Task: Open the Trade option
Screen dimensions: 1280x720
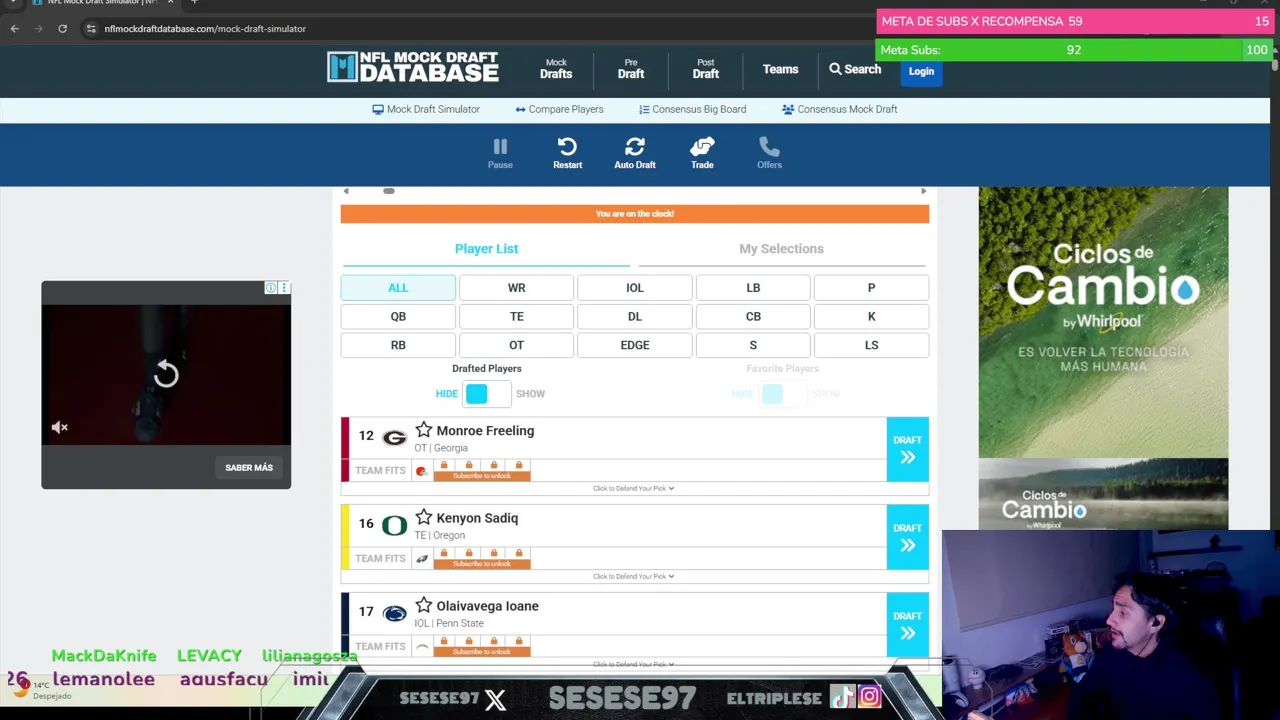Action: click(x=702, y=153)
